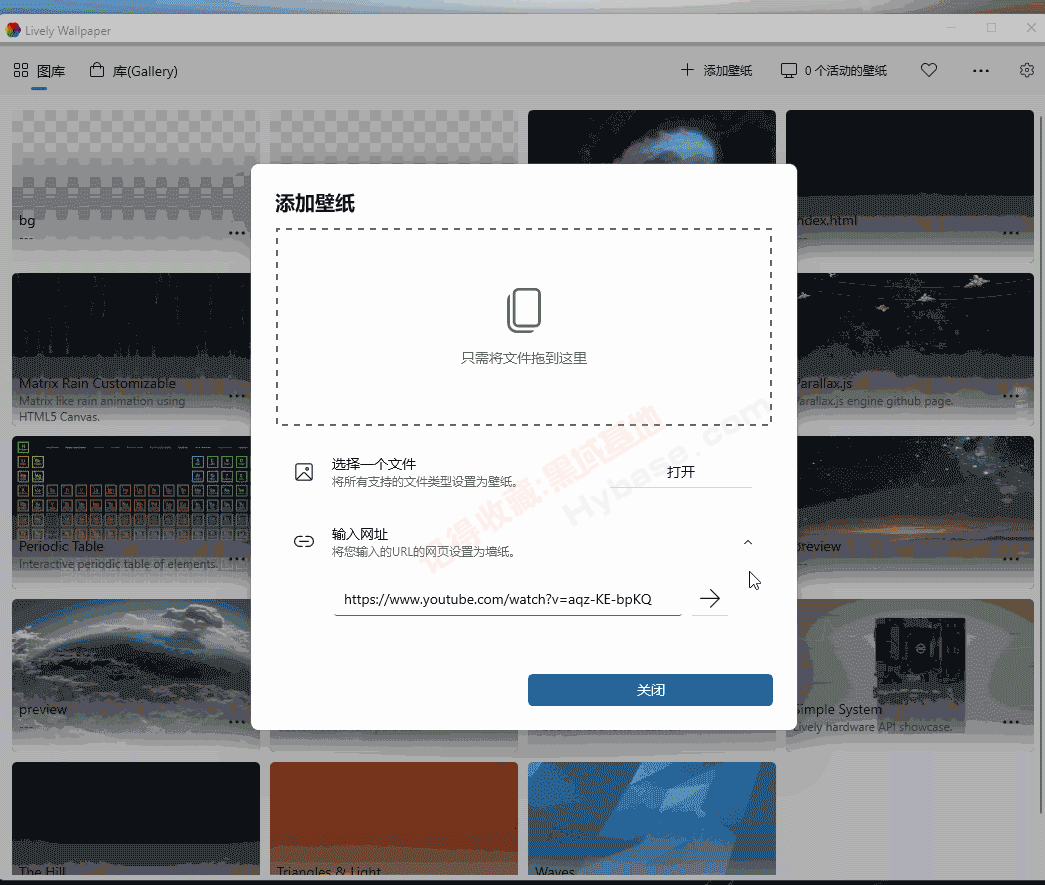
Task: Click the link icon beside 输入网址
Action: (x=304, y=542)
